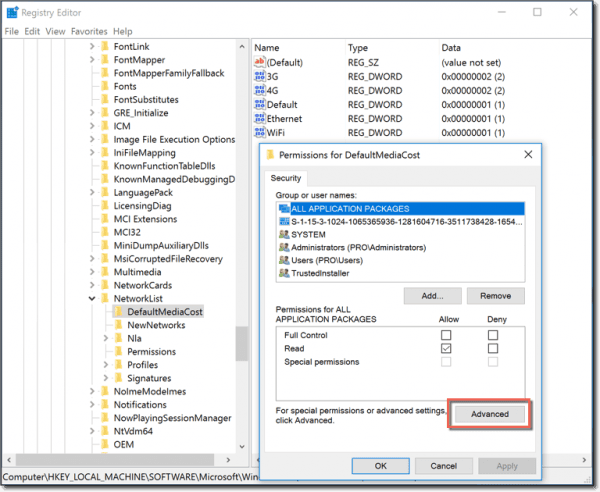
Task: Click the S-1-15-3-1024 SID entry icon
Action: [x=284, y=222]
